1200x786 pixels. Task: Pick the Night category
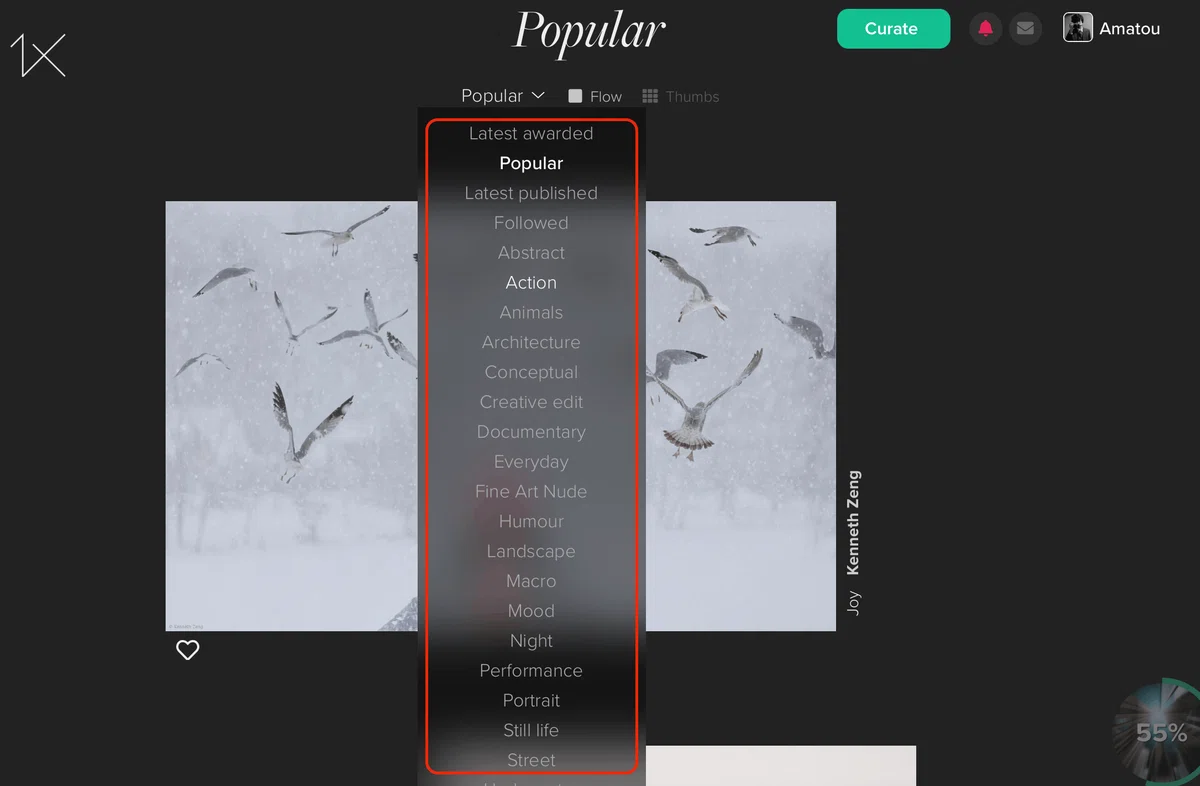[x=531, y=641]
